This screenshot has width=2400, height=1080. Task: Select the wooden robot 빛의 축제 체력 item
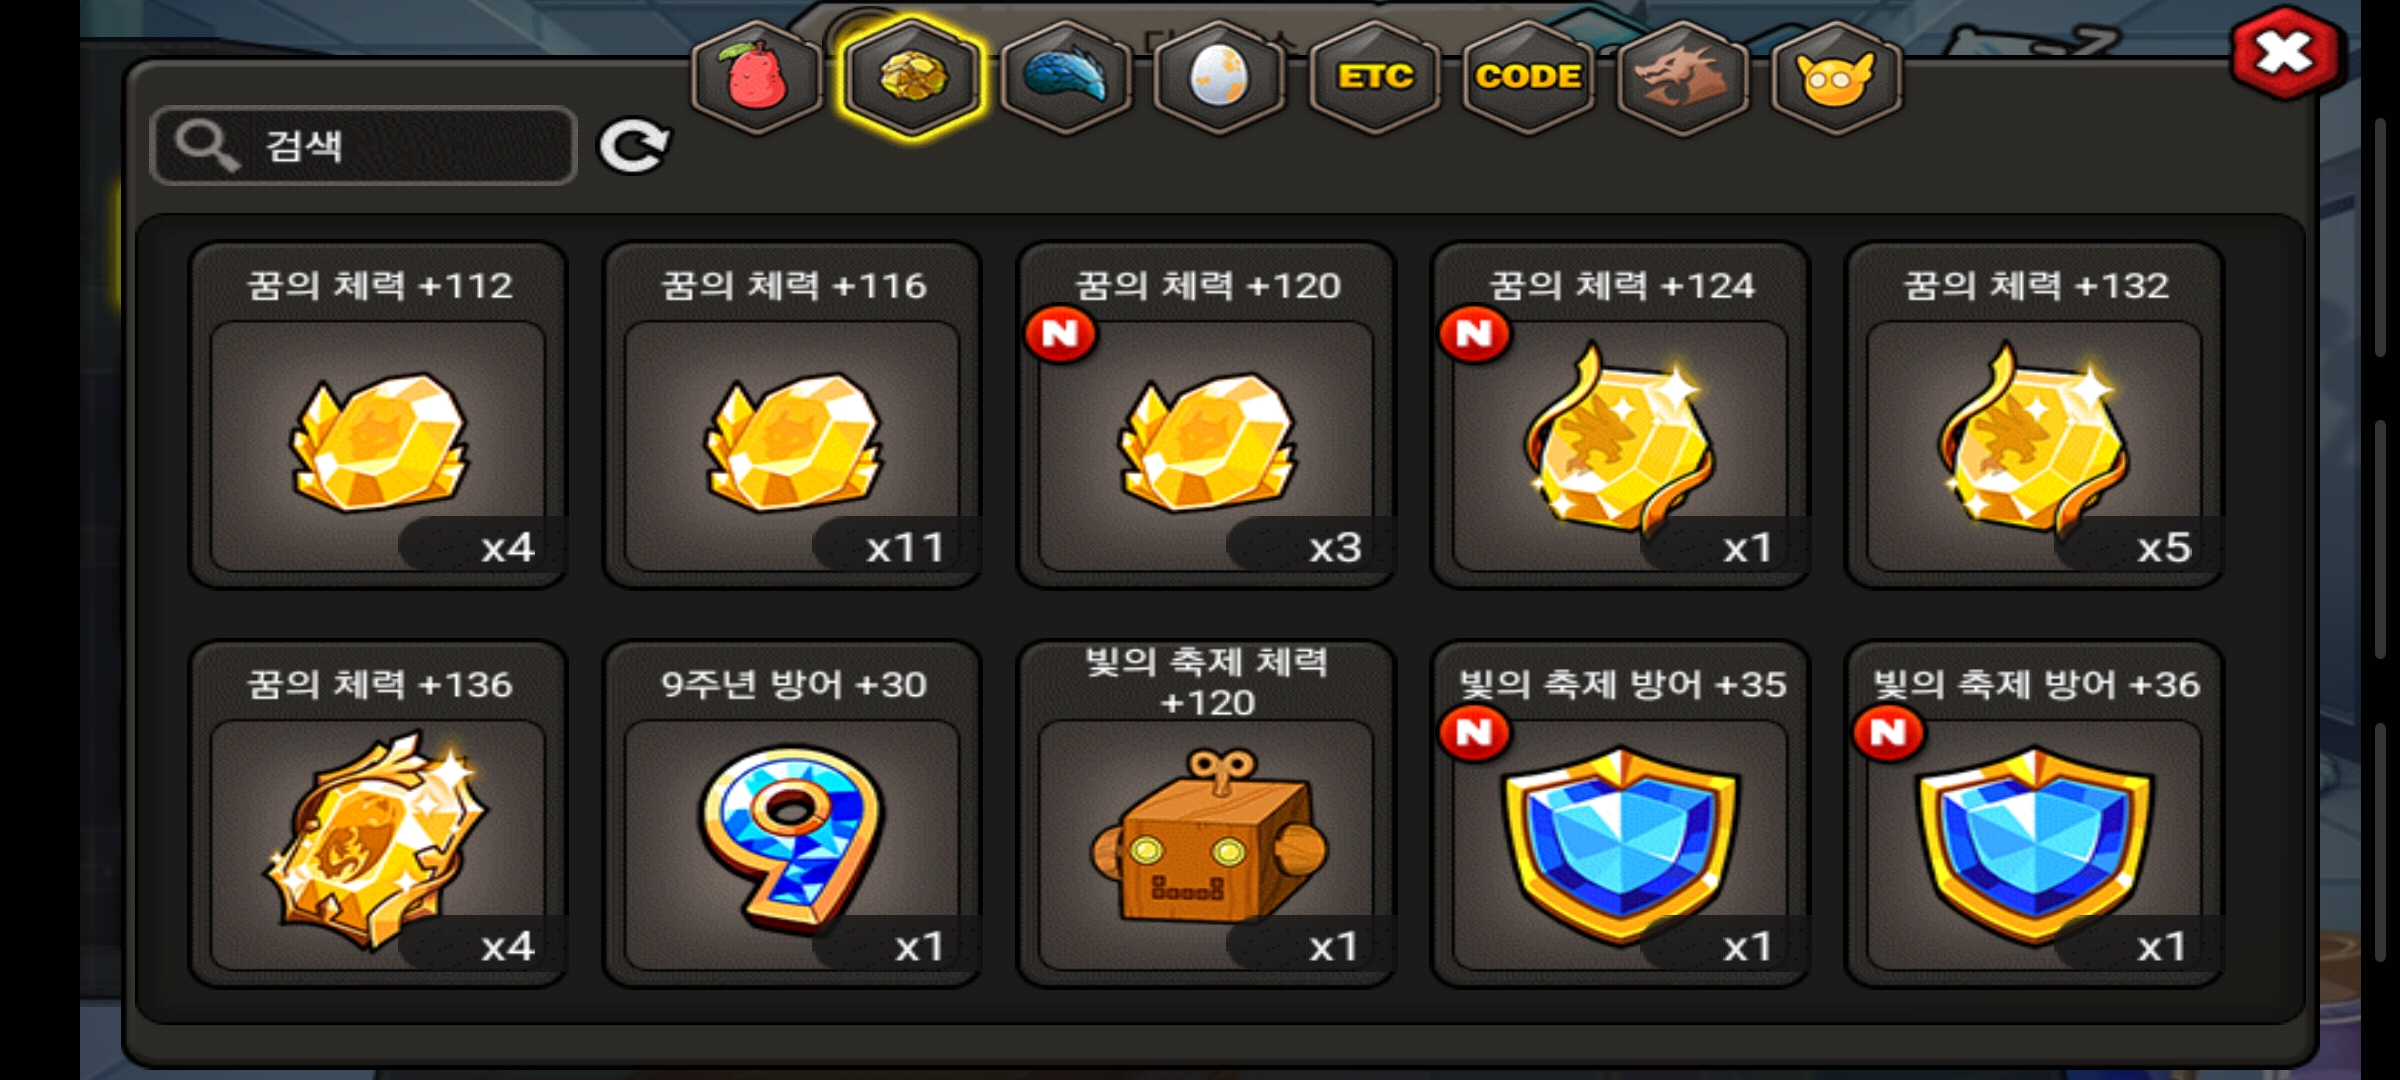pos(1206,814)
